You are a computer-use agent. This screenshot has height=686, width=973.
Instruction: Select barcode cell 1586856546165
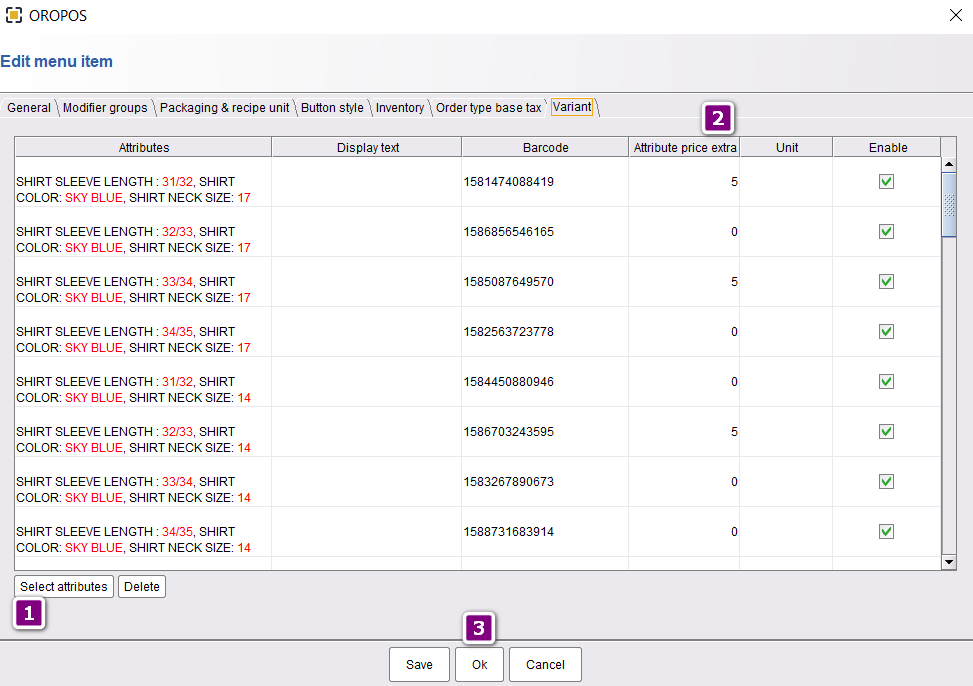coord(545,232)
